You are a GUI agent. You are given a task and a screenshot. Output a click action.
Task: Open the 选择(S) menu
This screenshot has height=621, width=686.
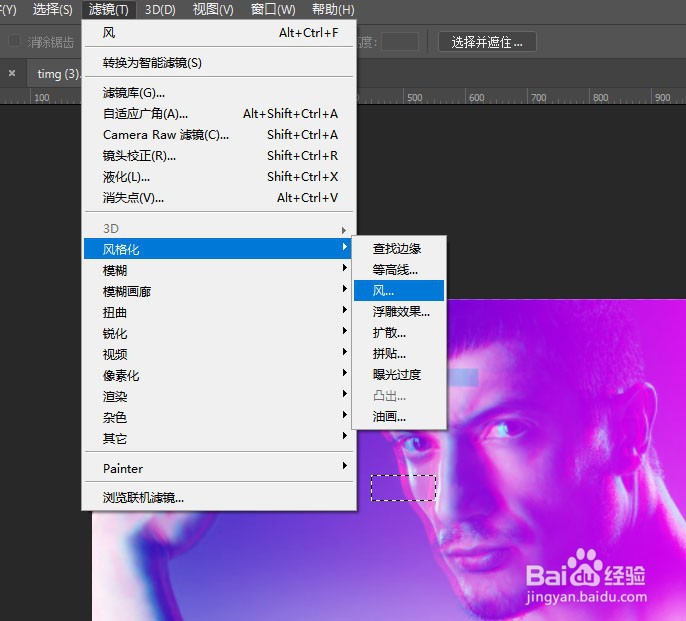point(52,9)
